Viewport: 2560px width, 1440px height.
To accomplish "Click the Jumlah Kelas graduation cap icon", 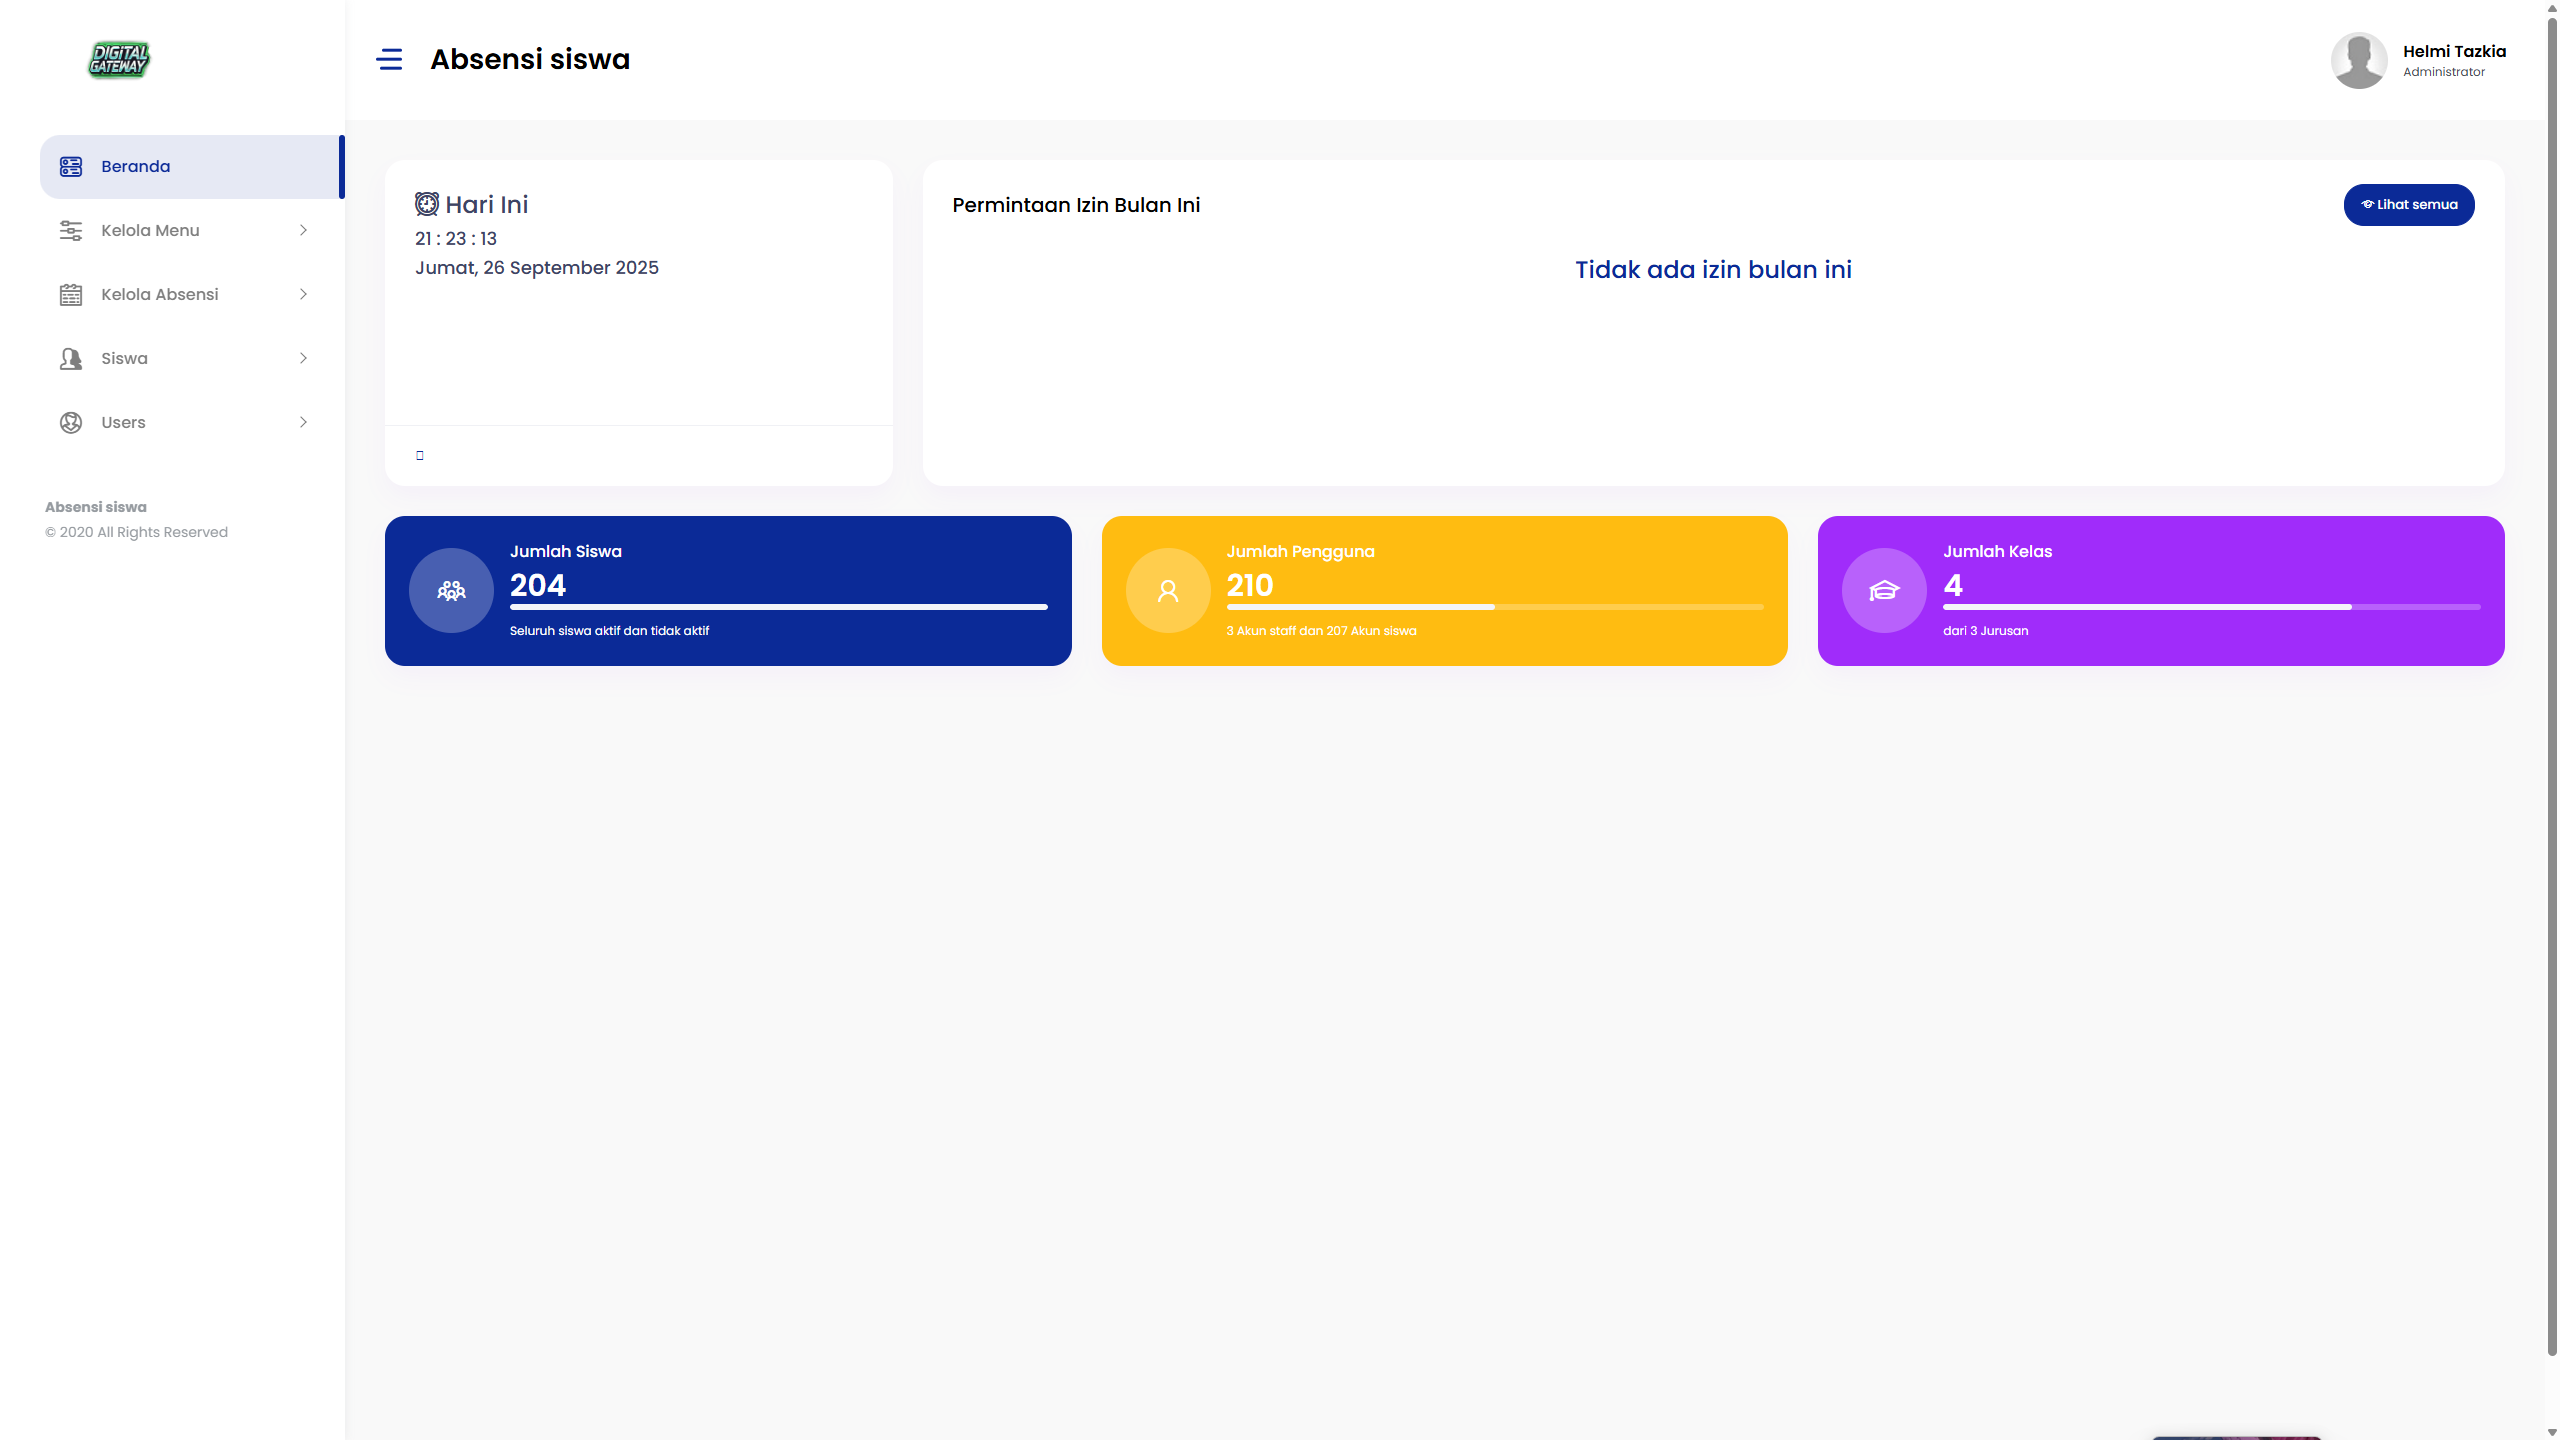I will 1884,591.
